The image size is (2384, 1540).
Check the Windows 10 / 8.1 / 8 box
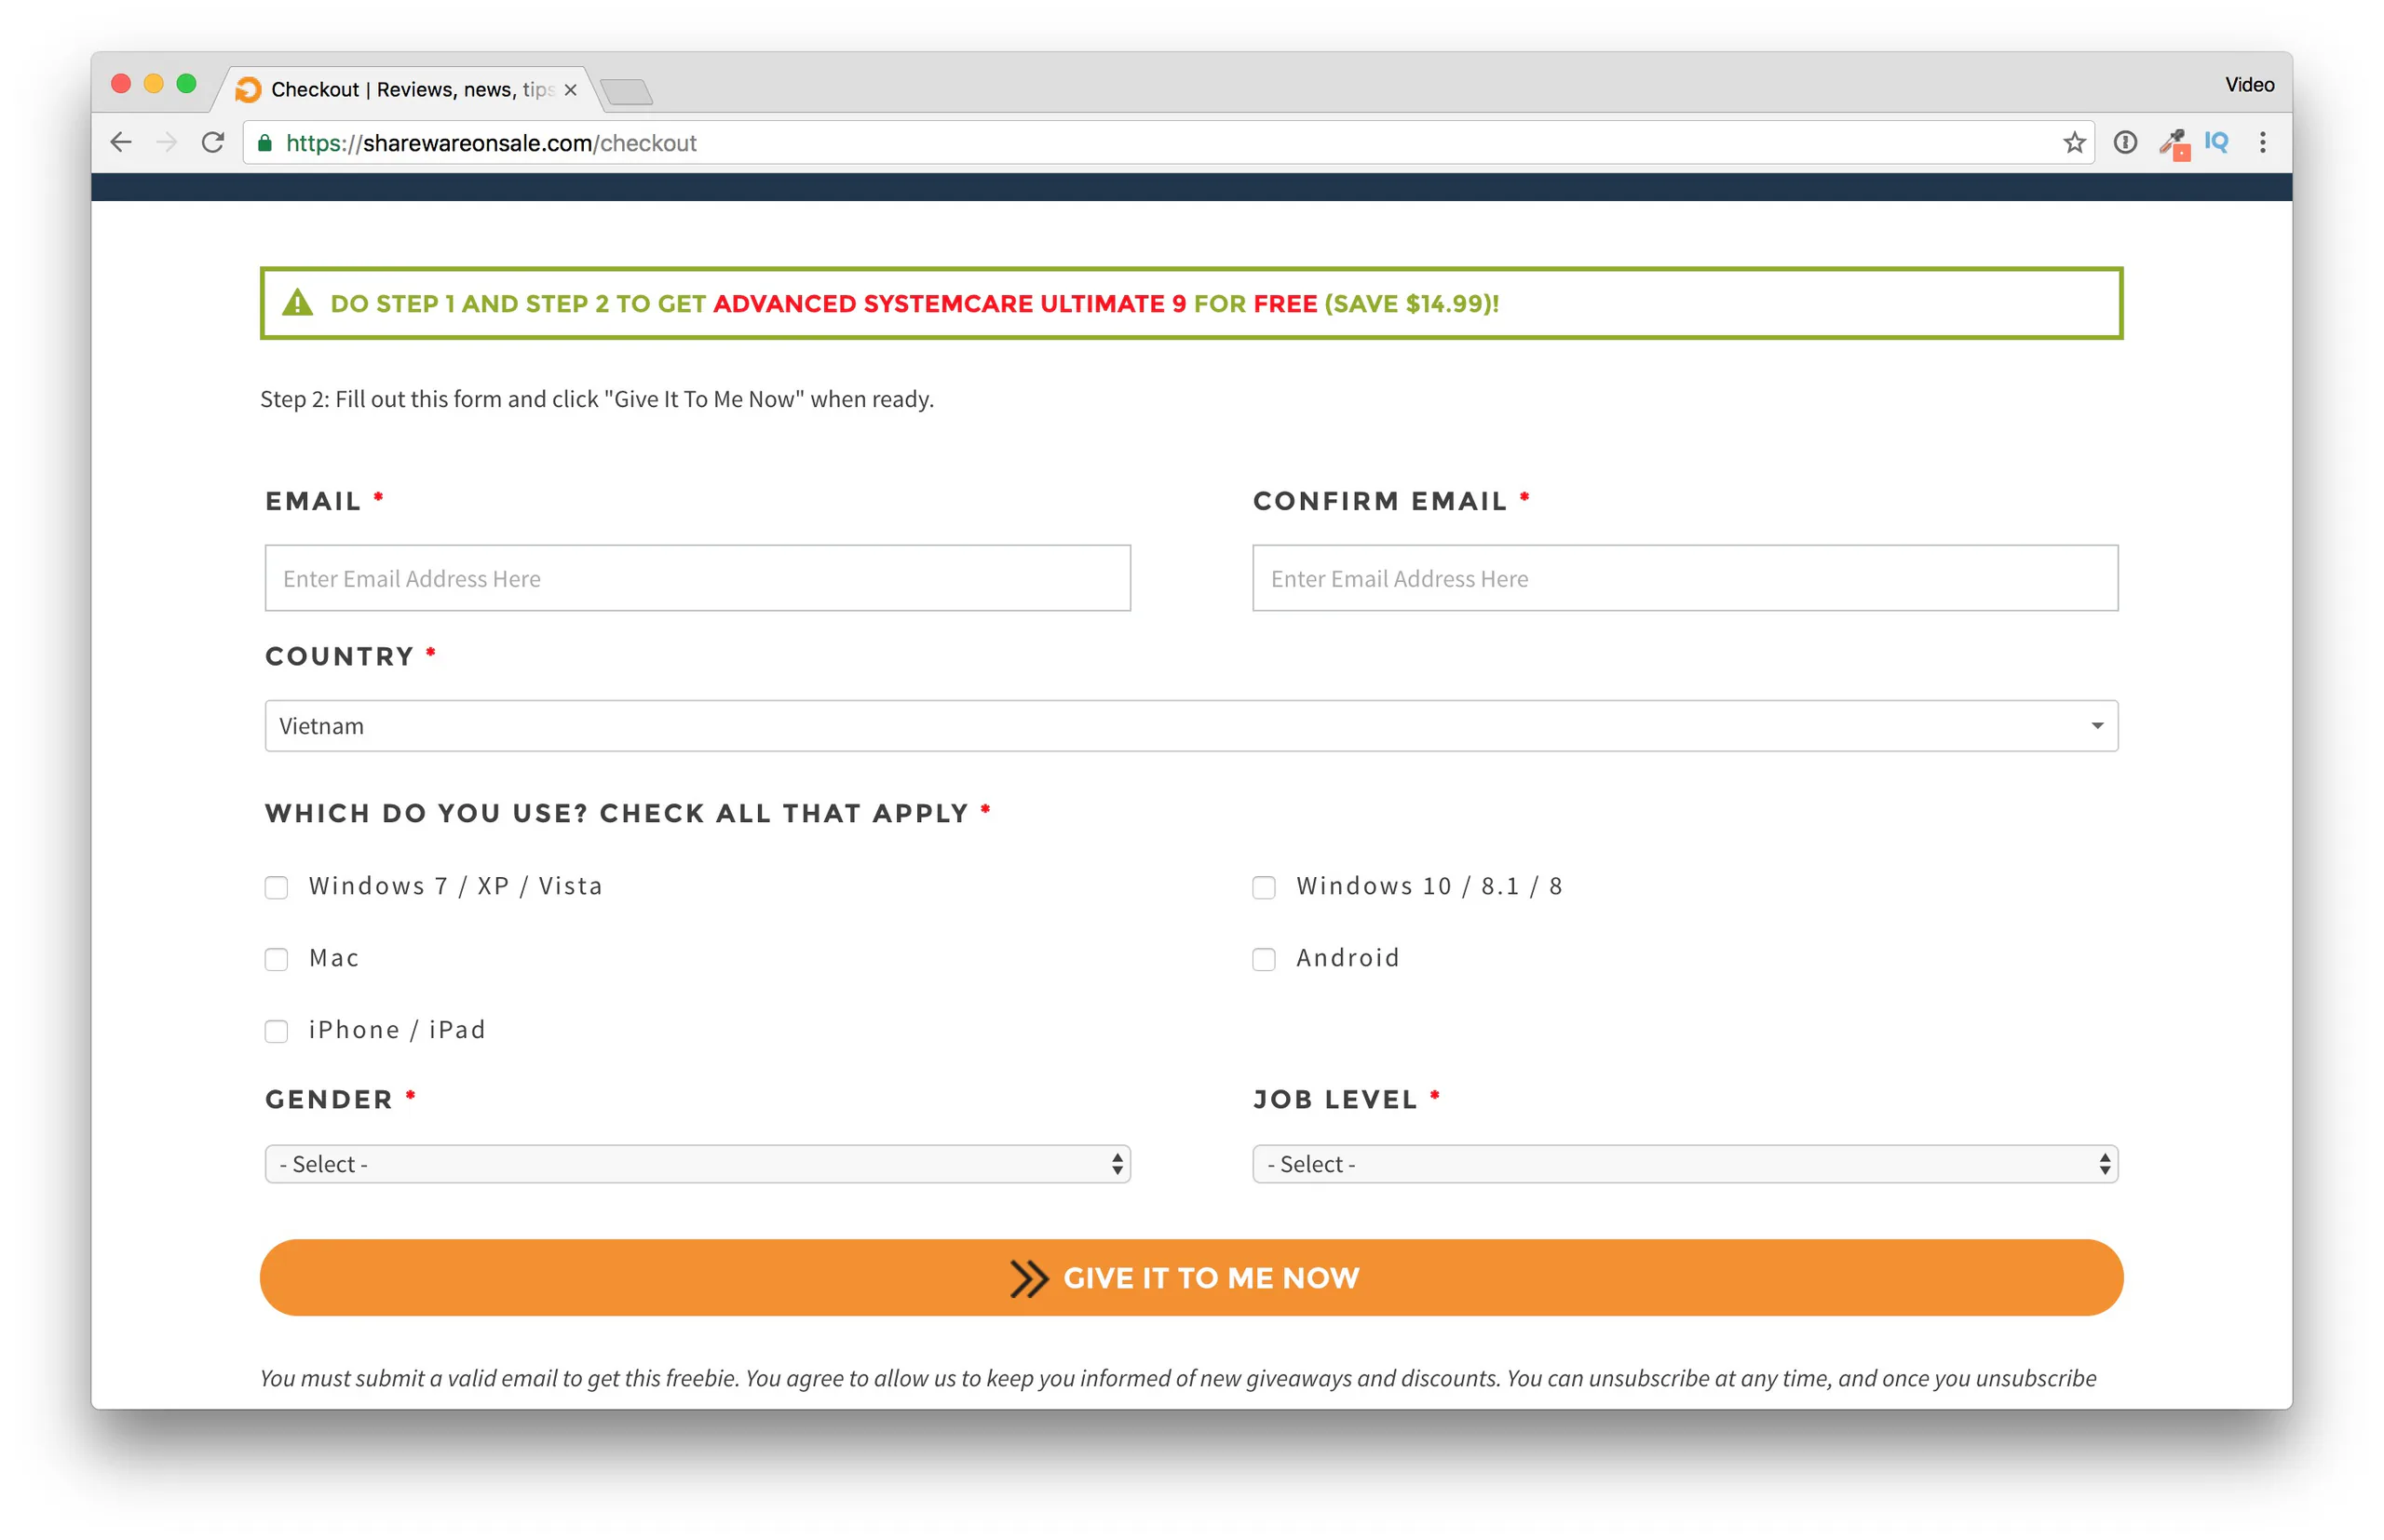tap(1264, 887)
